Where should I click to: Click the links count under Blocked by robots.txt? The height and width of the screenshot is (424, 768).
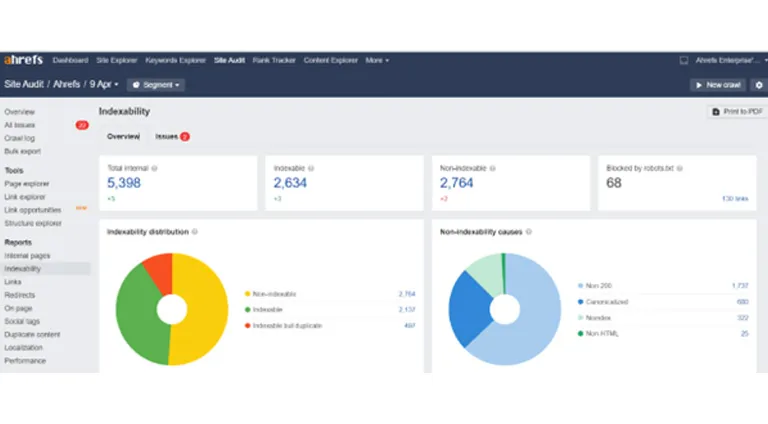(735, 199)
